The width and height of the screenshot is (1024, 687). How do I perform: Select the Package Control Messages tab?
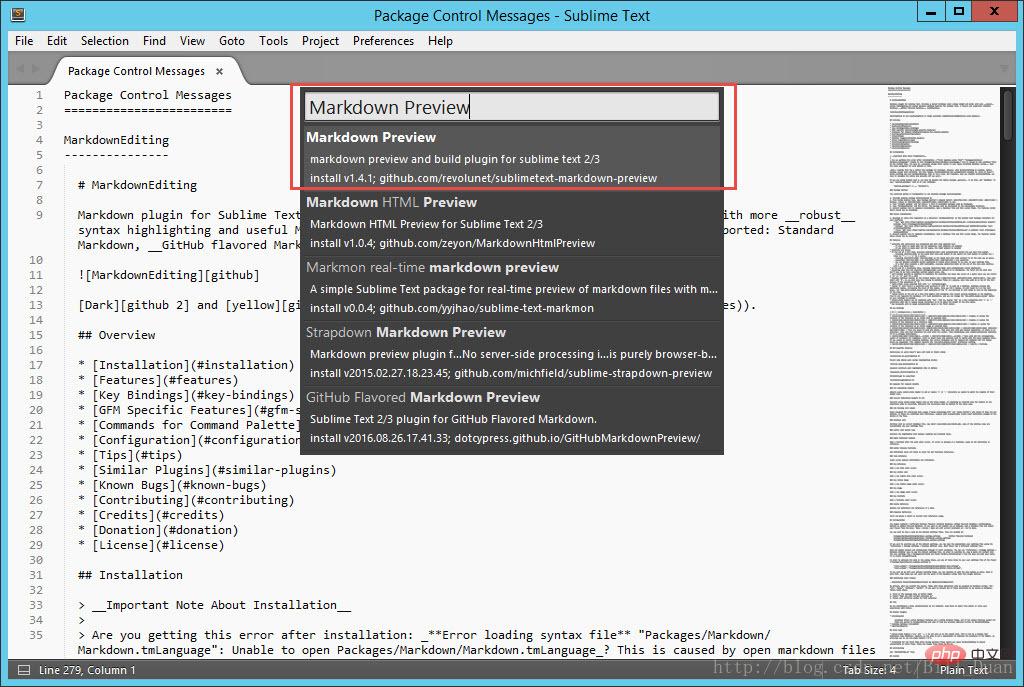pyautogui.click(x=136, y=71)
